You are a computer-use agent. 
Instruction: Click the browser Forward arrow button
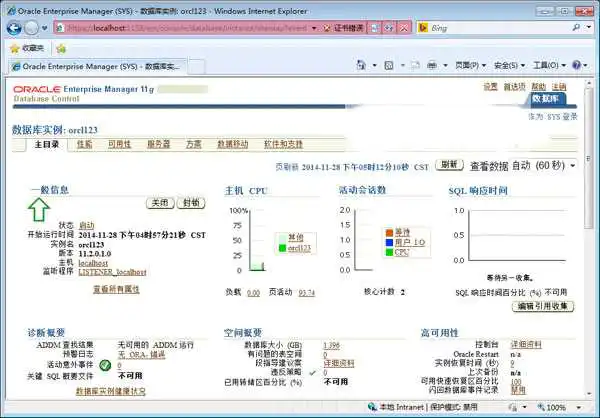pos(31,28)
